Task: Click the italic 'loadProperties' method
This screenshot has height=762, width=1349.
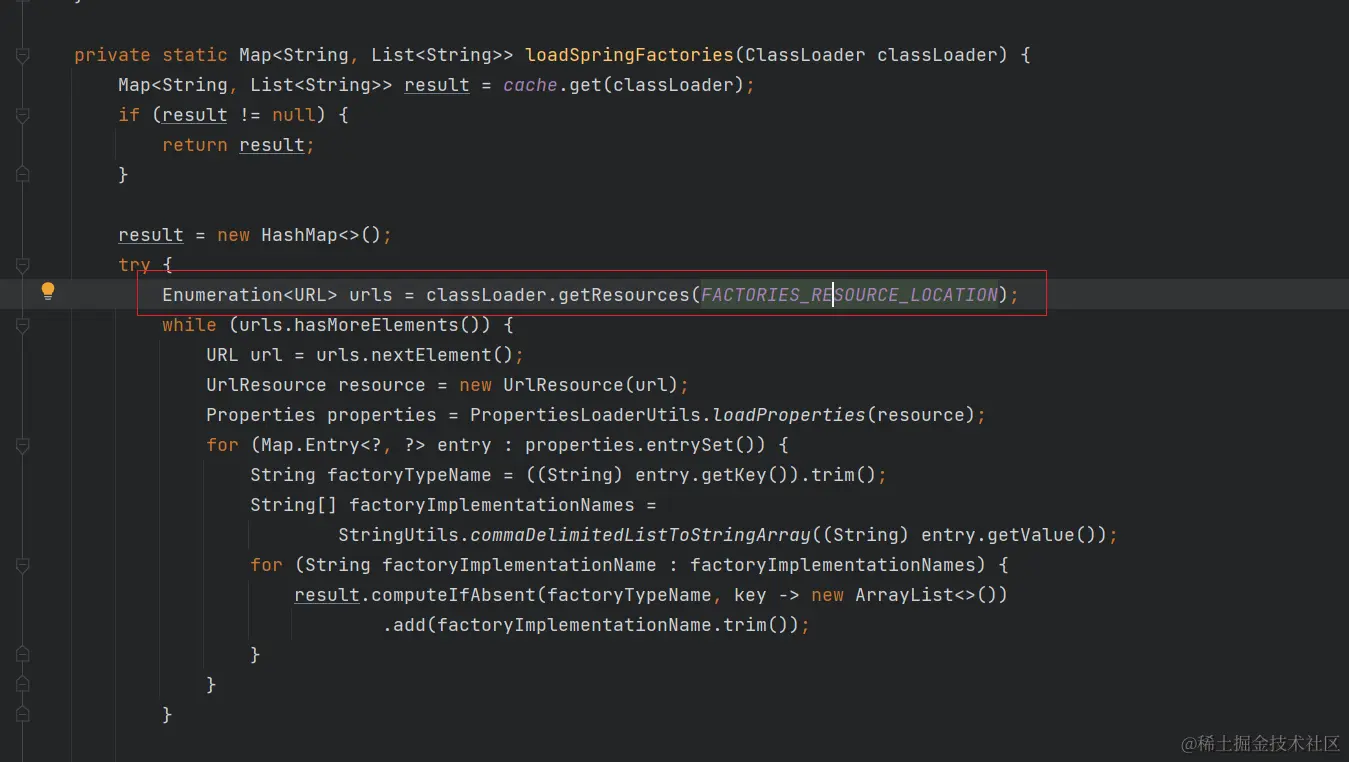Action: 789,415
